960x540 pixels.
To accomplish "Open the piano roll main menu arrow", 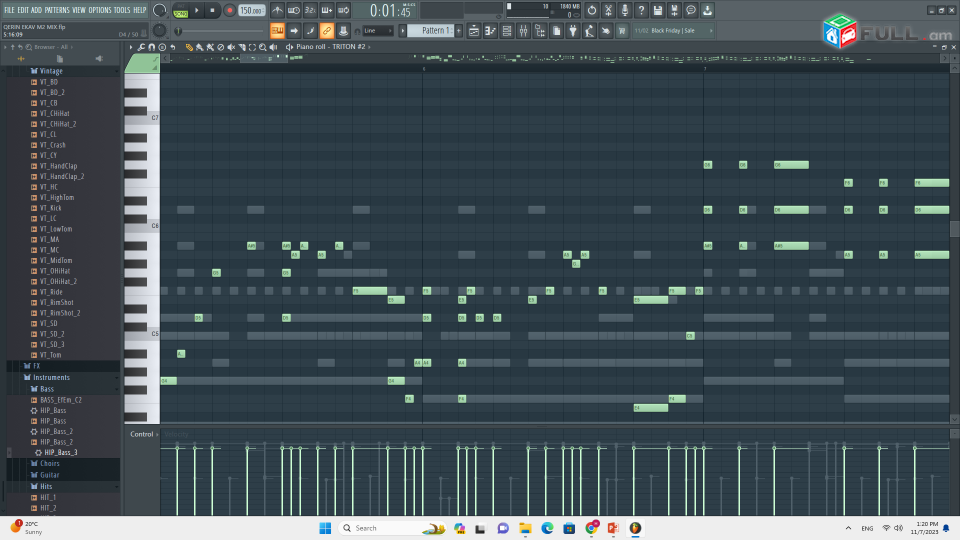I will (131, 47).
